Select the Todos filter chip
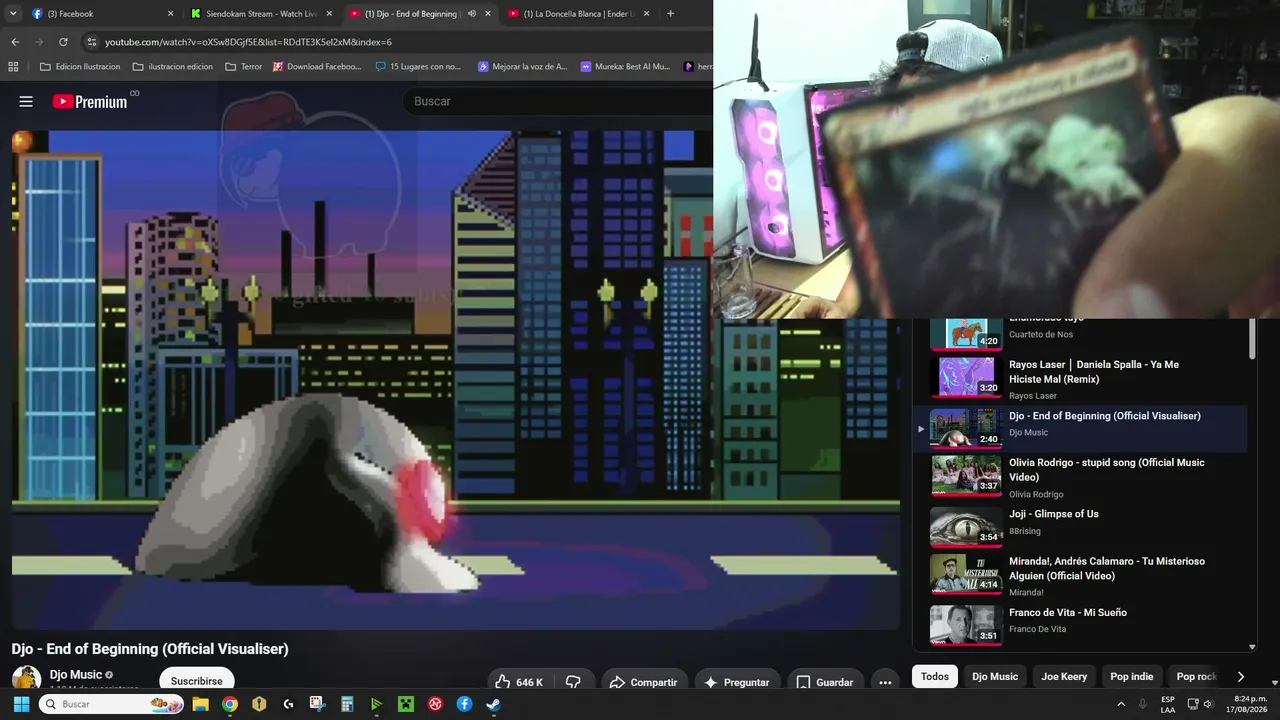The image size is (1280, 720). pos(935,677)
